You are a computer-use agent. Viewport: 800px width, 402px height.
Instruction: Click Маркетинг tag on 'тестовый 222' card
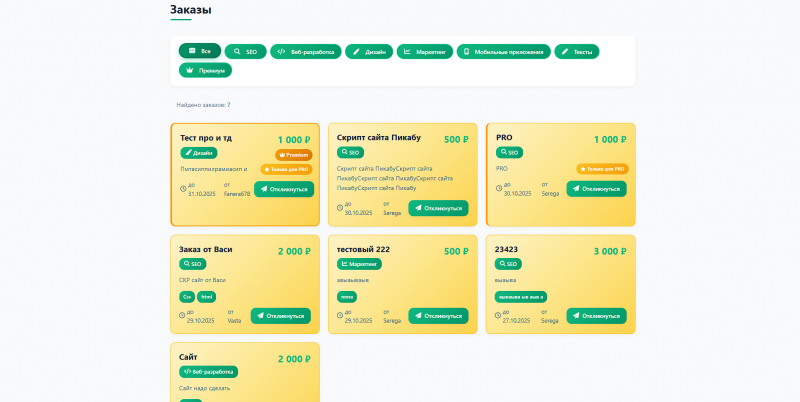pos(359,264)
